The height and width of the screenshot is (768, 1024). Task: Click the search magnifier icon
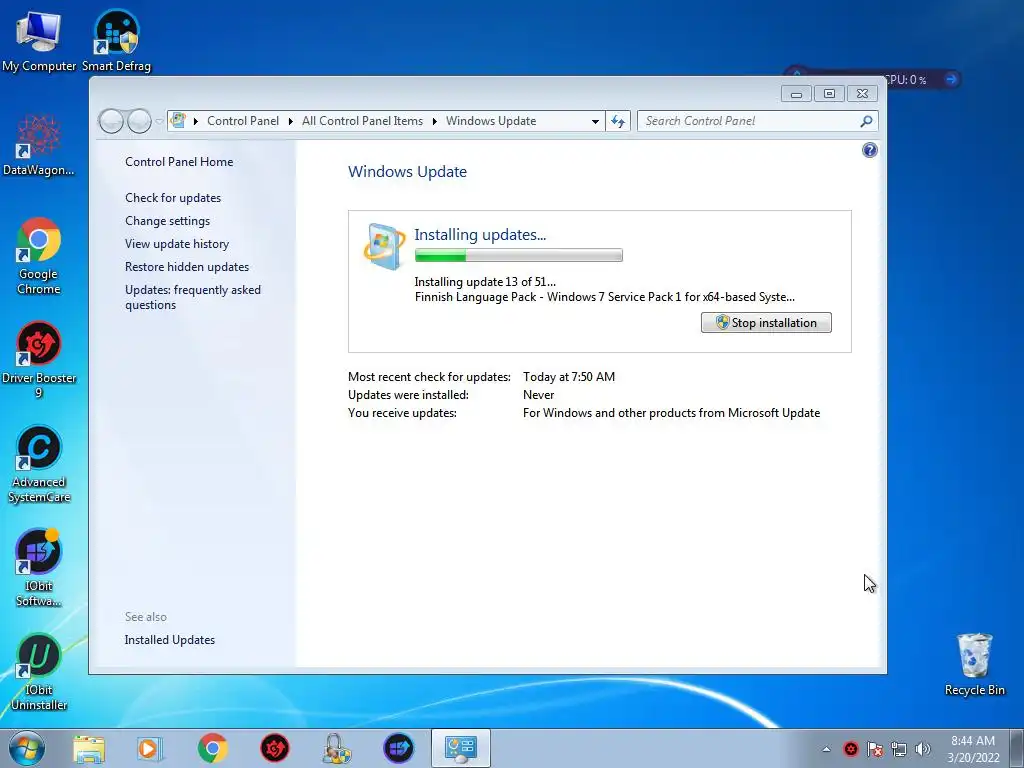(866, 121)
